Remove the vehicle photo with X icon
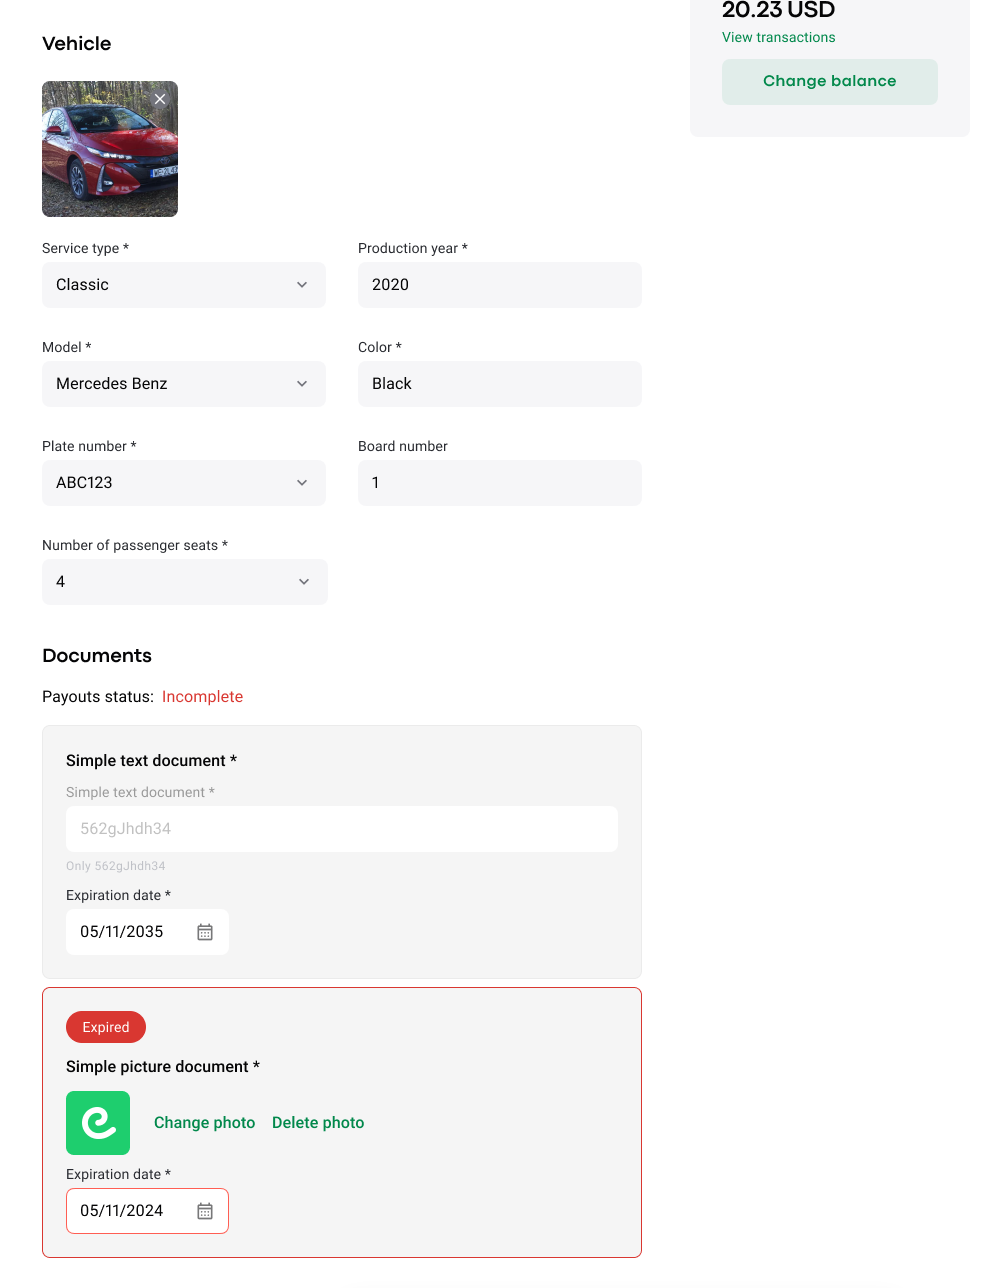1008x1288 pixels. pos(160,99)
